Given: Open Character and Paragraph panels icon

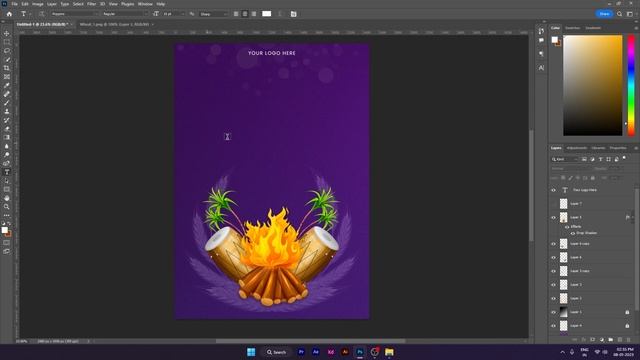Looking at the screenshot, I should [x=293, y=14].
